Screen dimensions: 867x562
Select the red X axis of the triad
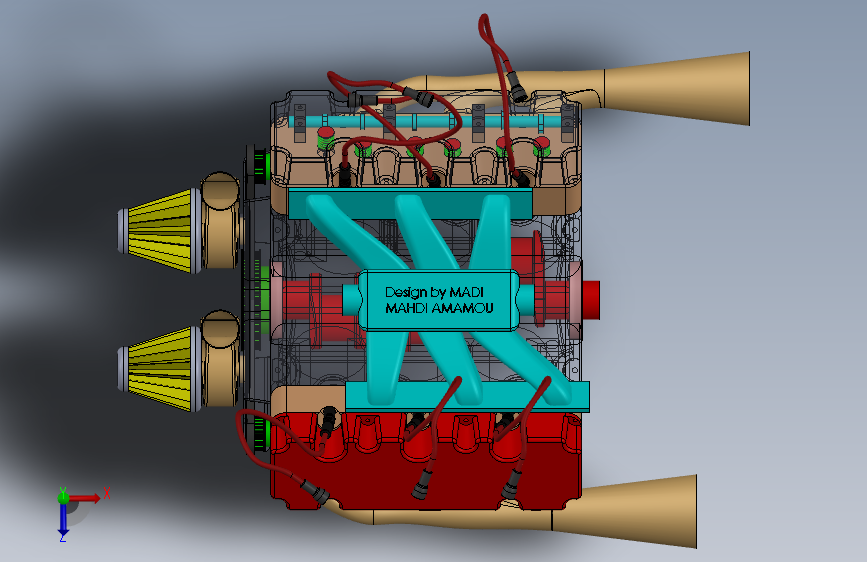click(84, 498)
